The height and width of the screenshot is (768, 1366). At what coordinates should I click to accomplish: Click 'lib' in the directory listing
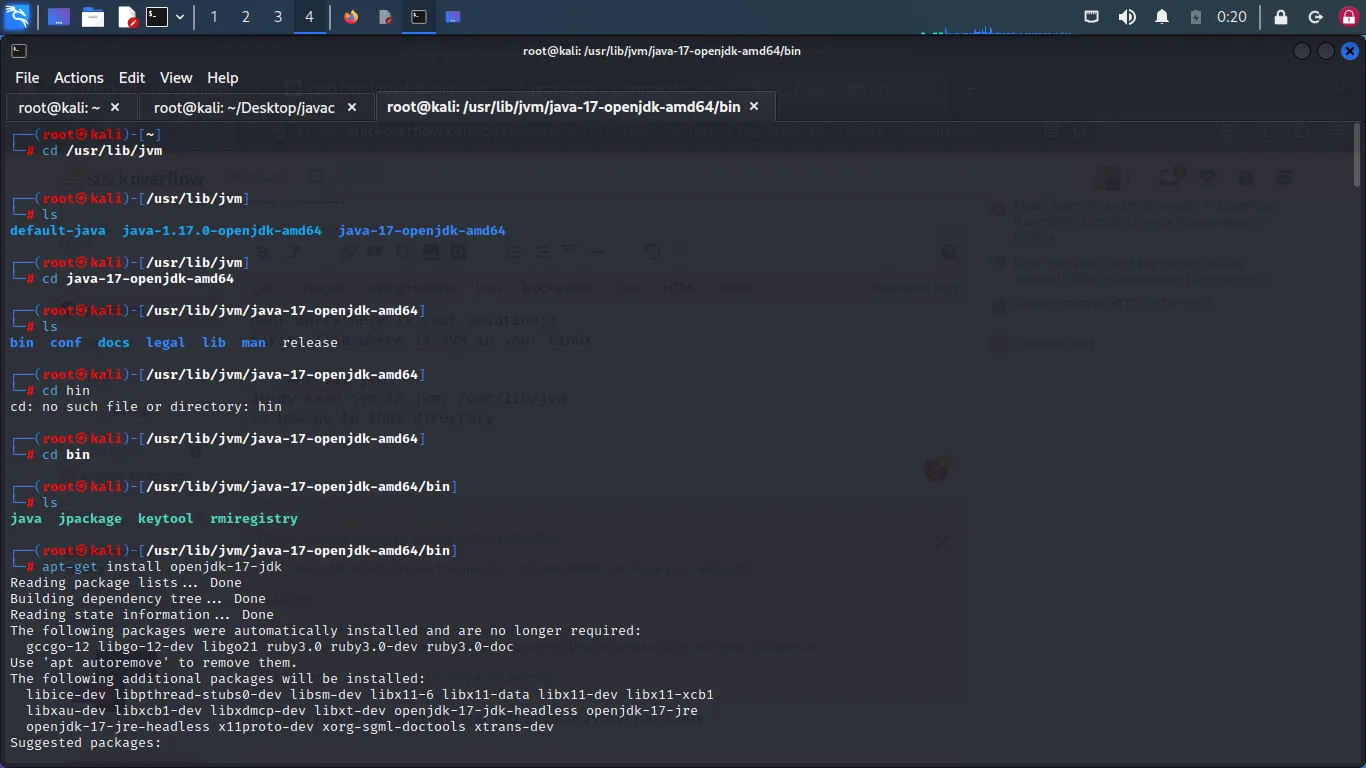(214, 343)
